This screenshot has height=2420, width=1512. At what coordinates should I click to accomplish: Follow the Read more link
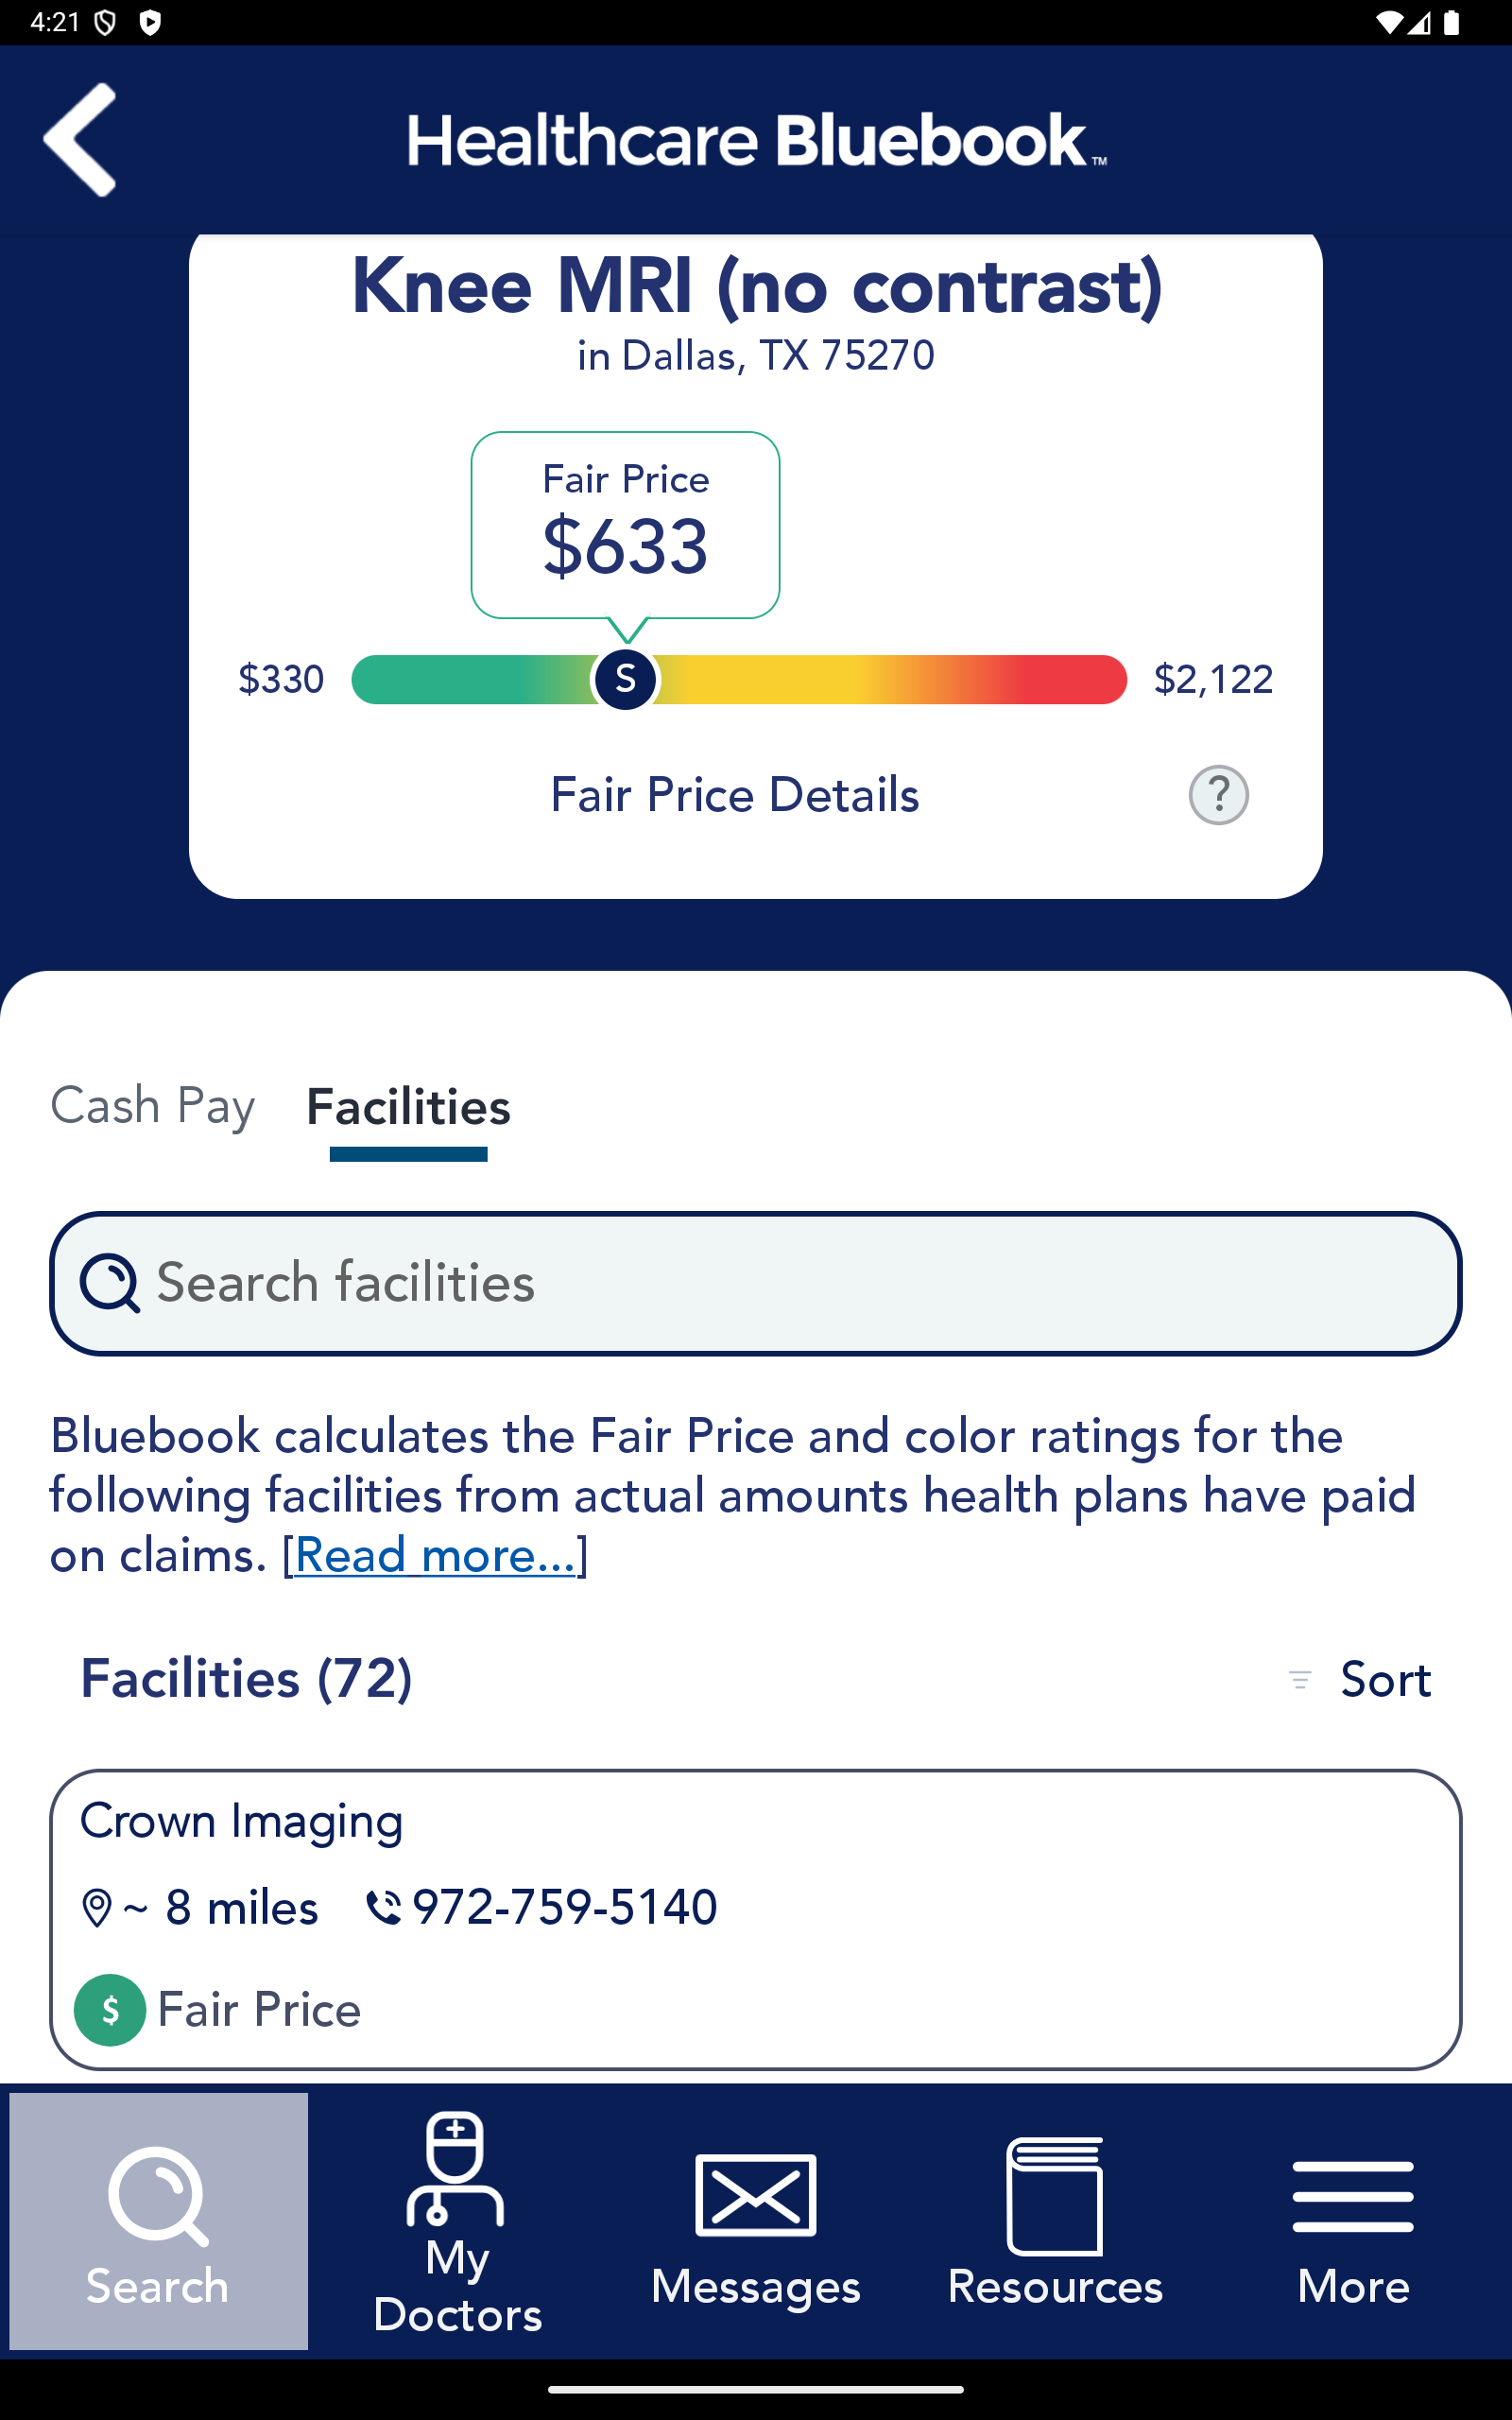[435, 1556]
